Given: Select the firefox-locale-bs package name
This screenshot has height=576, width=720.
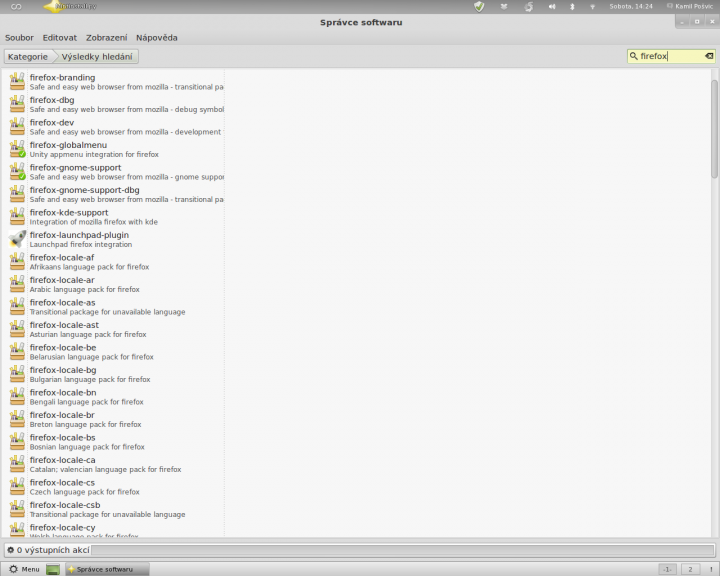Looking at the screenshot, I should [62, 438].
